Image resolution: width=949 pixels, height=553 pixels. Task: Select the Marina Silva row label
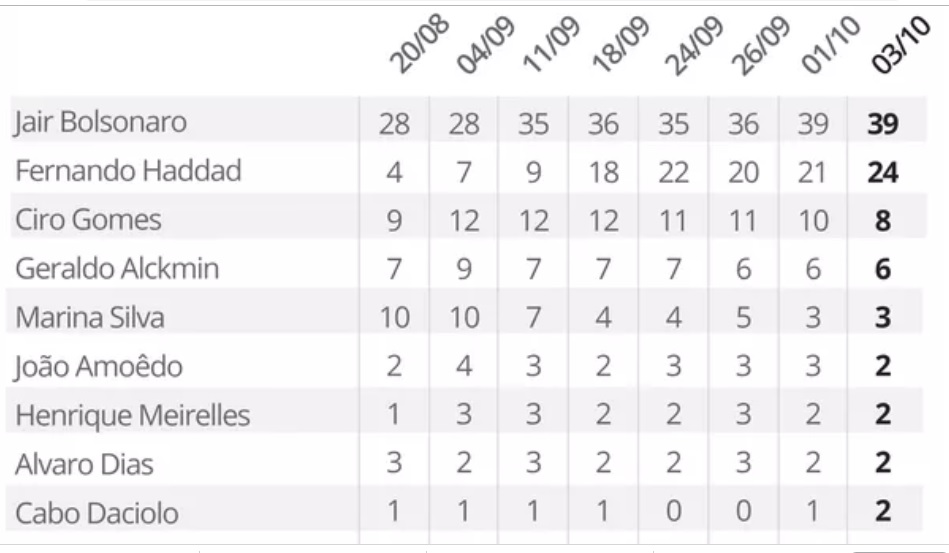coord(90,317)
